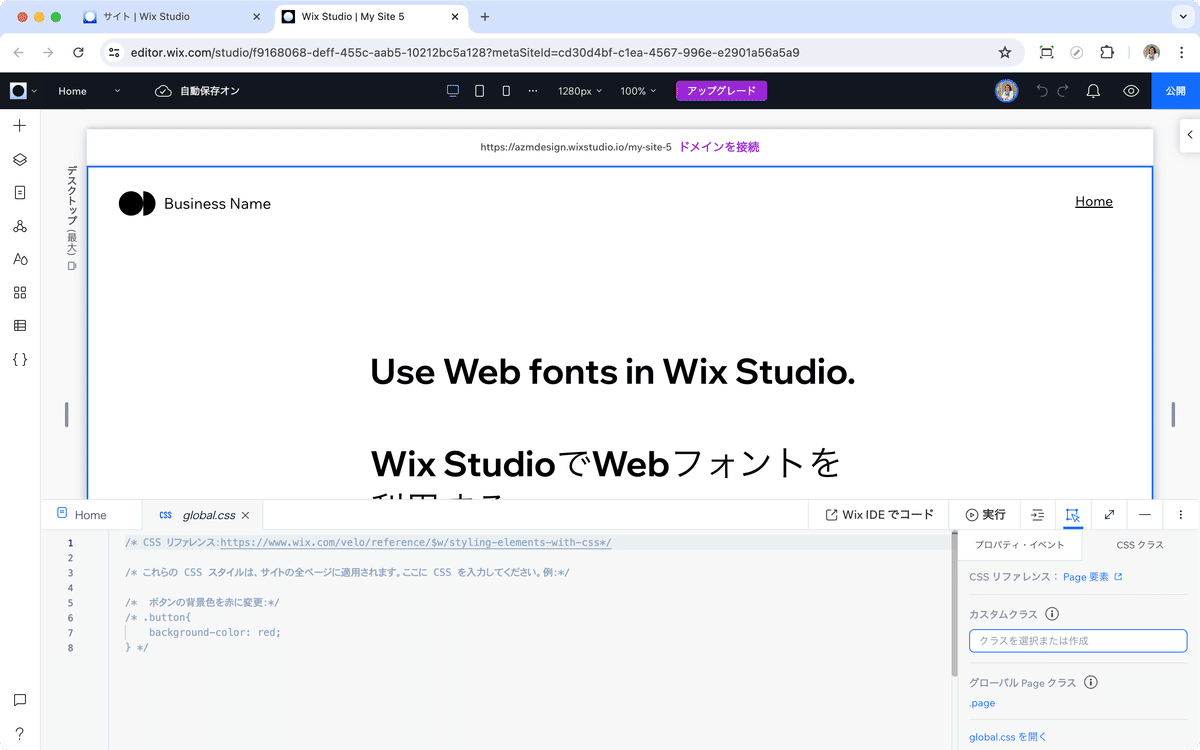Screen dimensions: 1200x750
Task: Switch to the tablet breakpoint icon
Action: (480, 91)
